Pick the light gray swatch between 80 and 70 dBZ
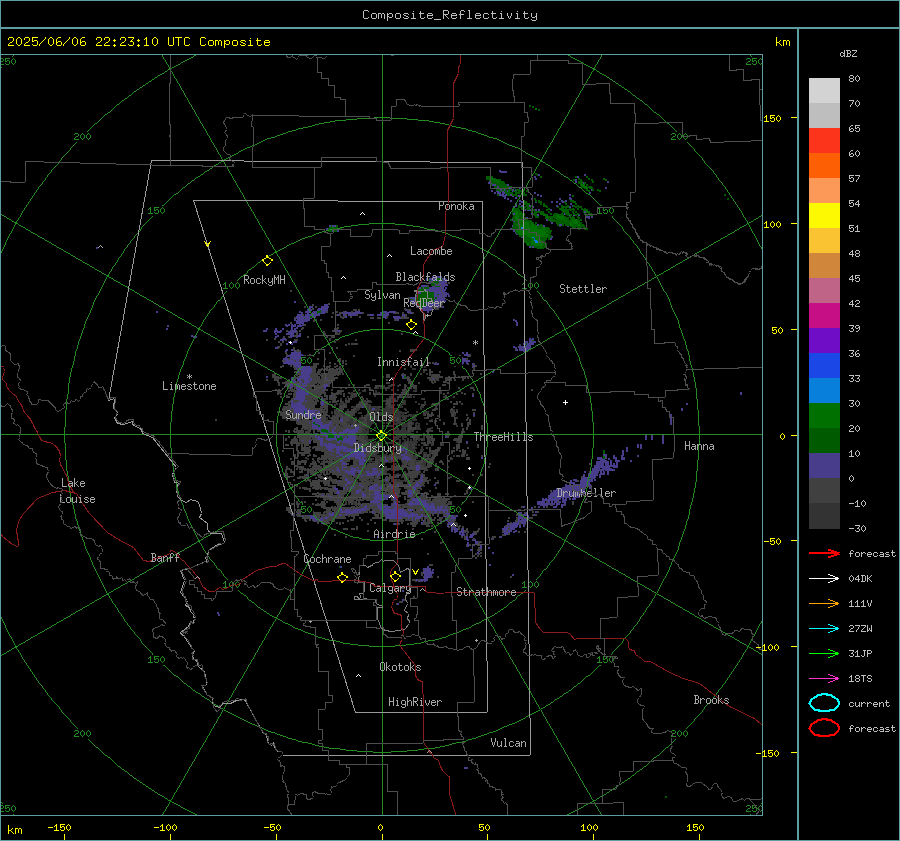Image resolution: width=900 pixels, height=841 pixels. tap(824, 91)
